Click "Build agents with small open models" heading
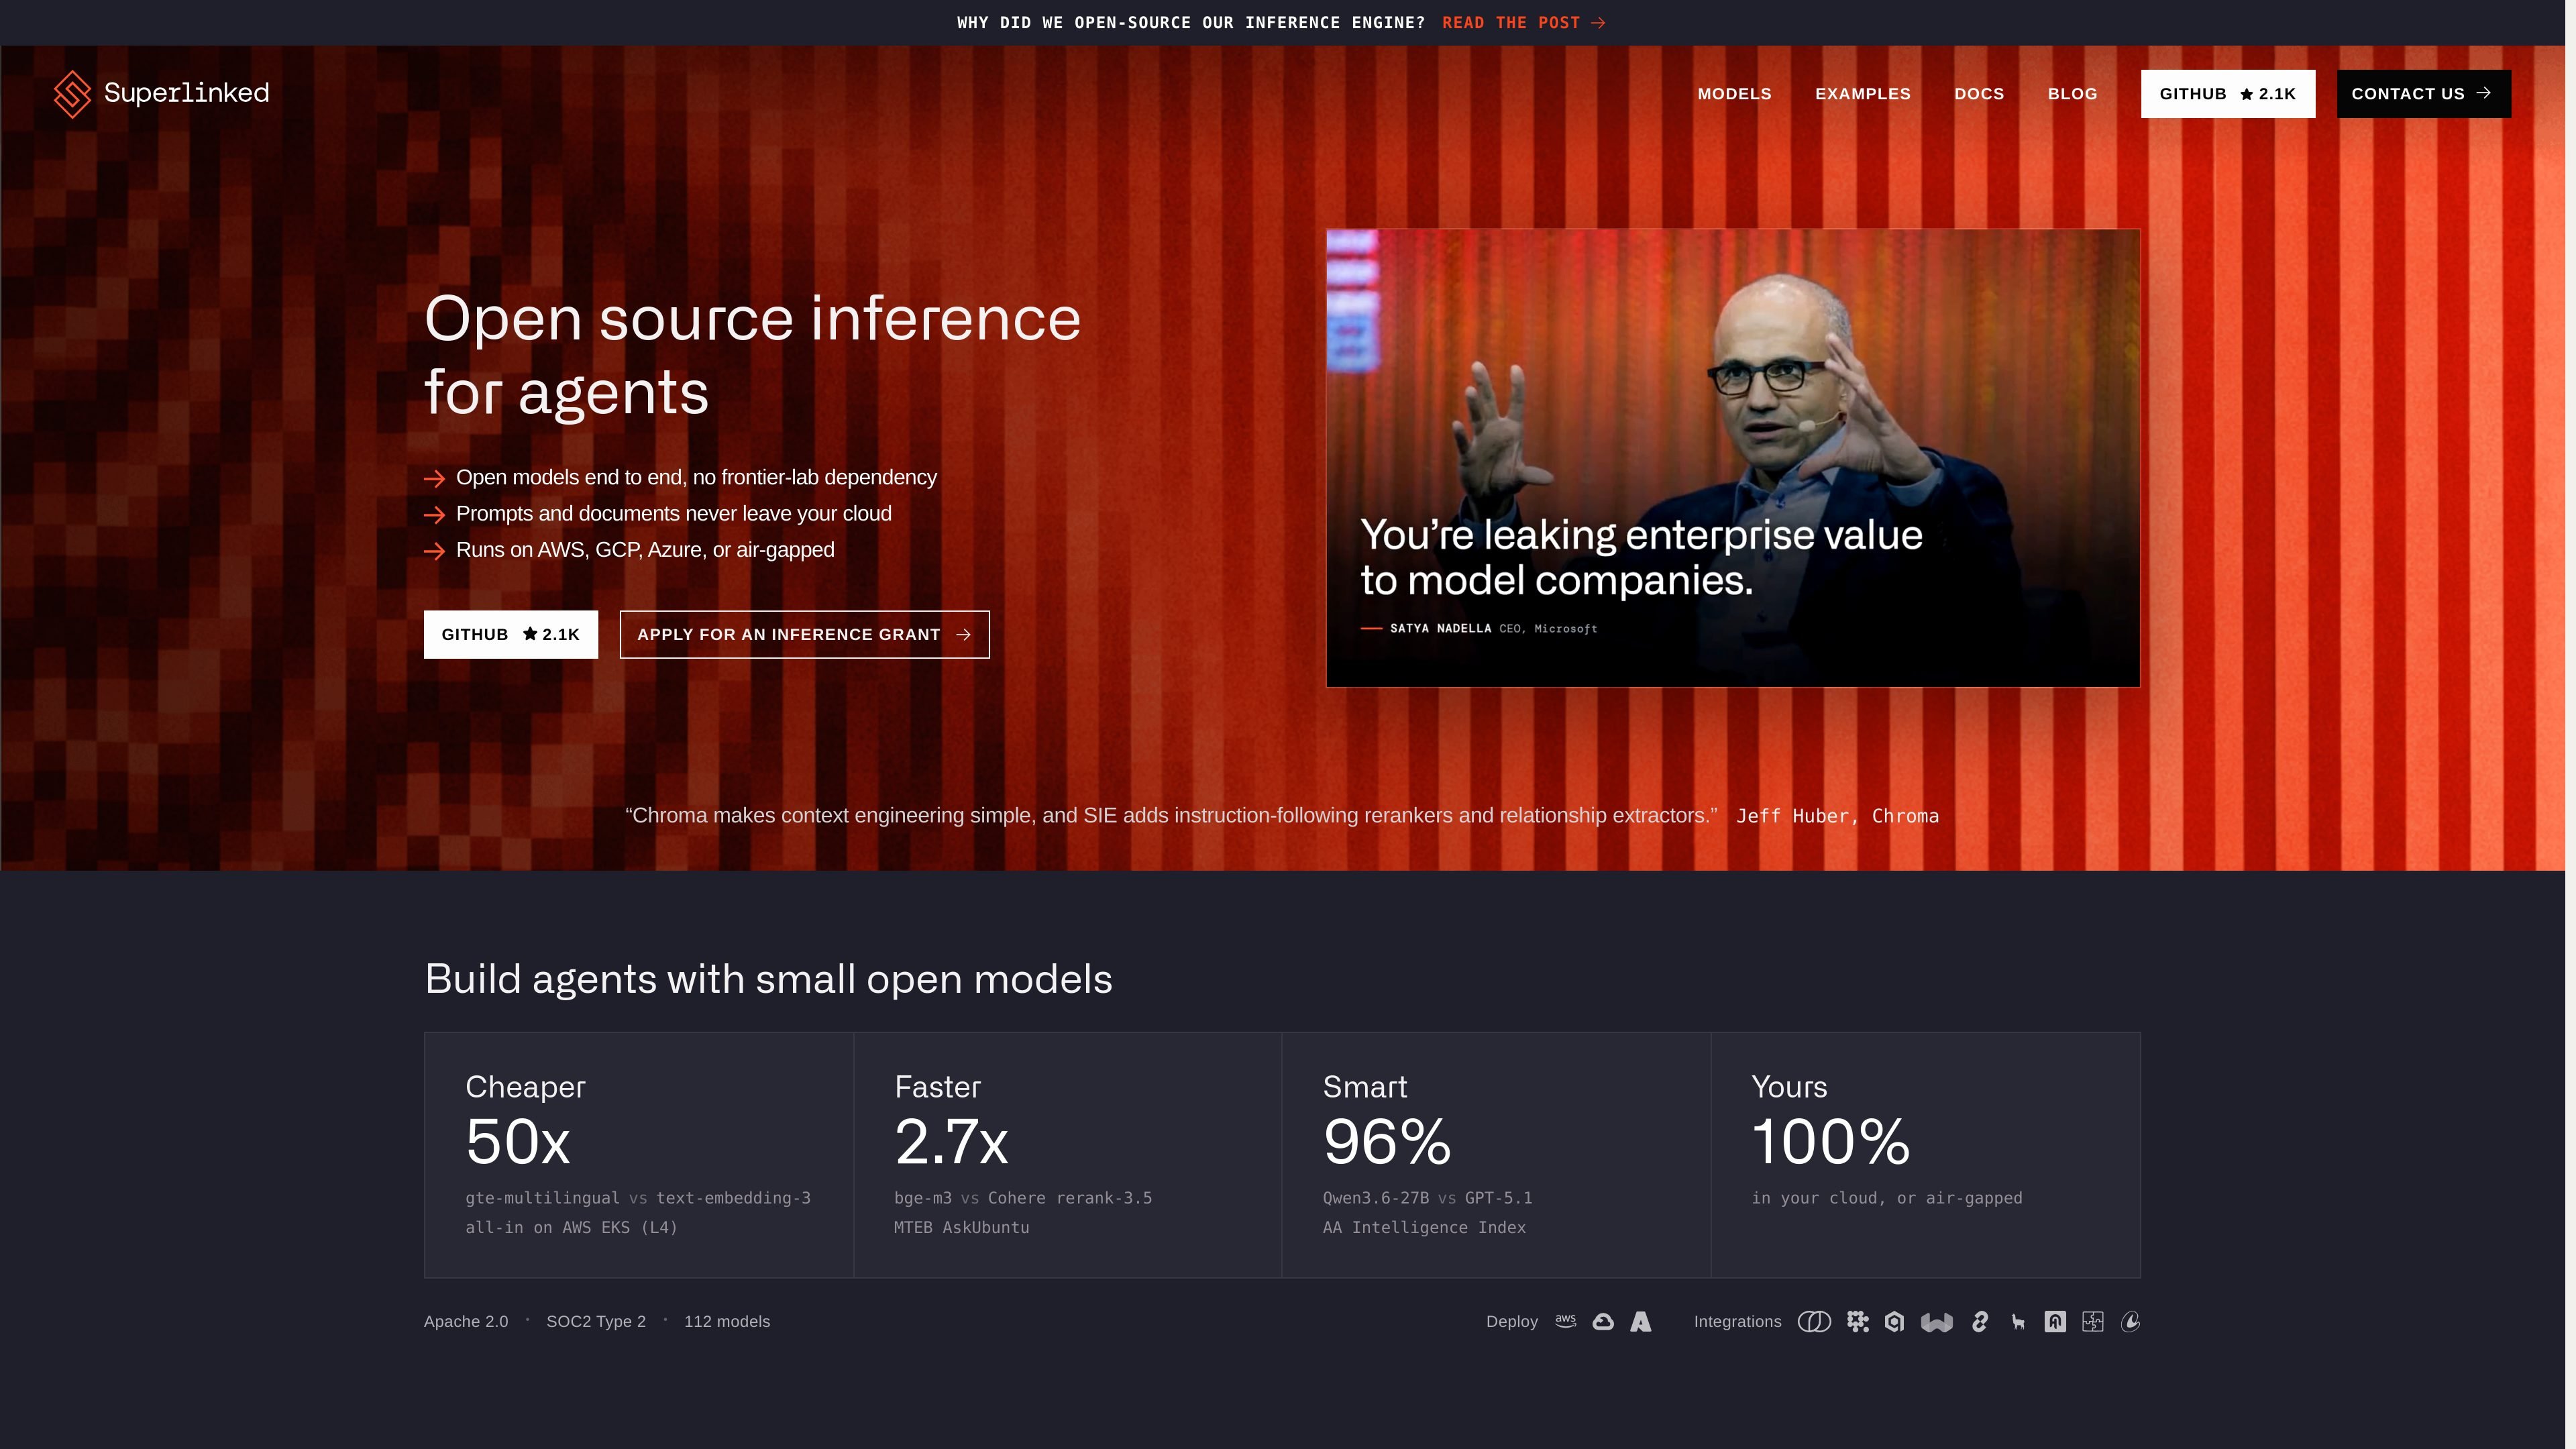 point(768,978)
